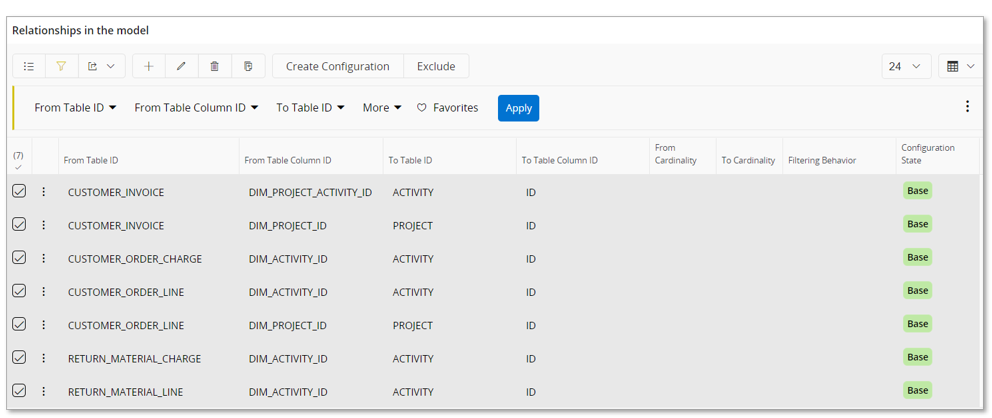
Task: Click the list view icon in toolbar
Action: pyautogui.click(x=29, y=67)
